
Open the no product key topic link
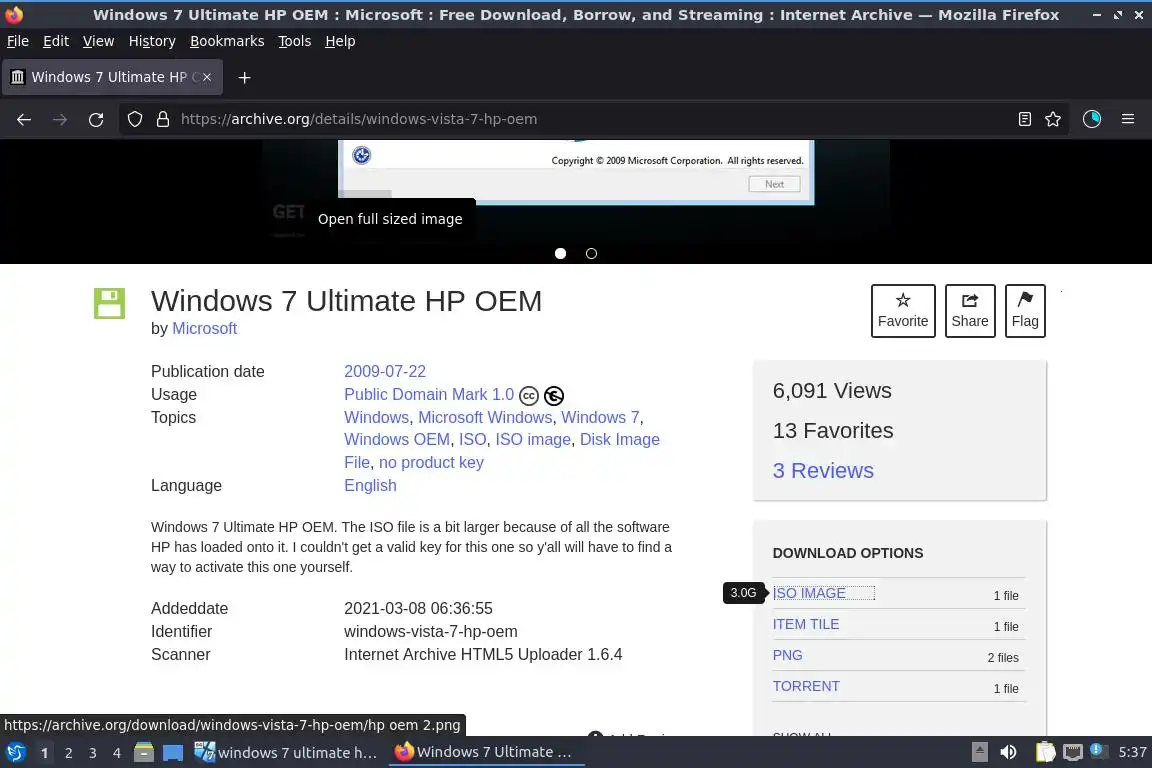(431, 462)
